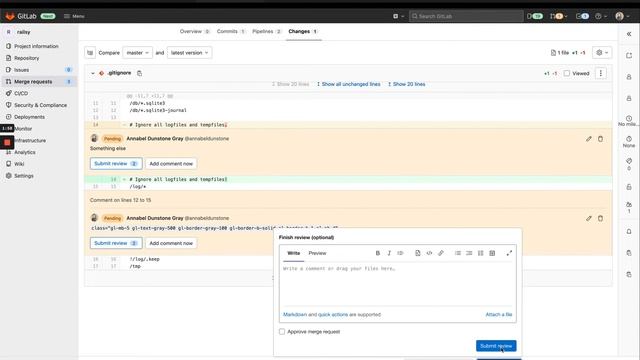Apply strikethrough in editor toolbar
This screenshot has width=640, height=360.
coord(400,253)
